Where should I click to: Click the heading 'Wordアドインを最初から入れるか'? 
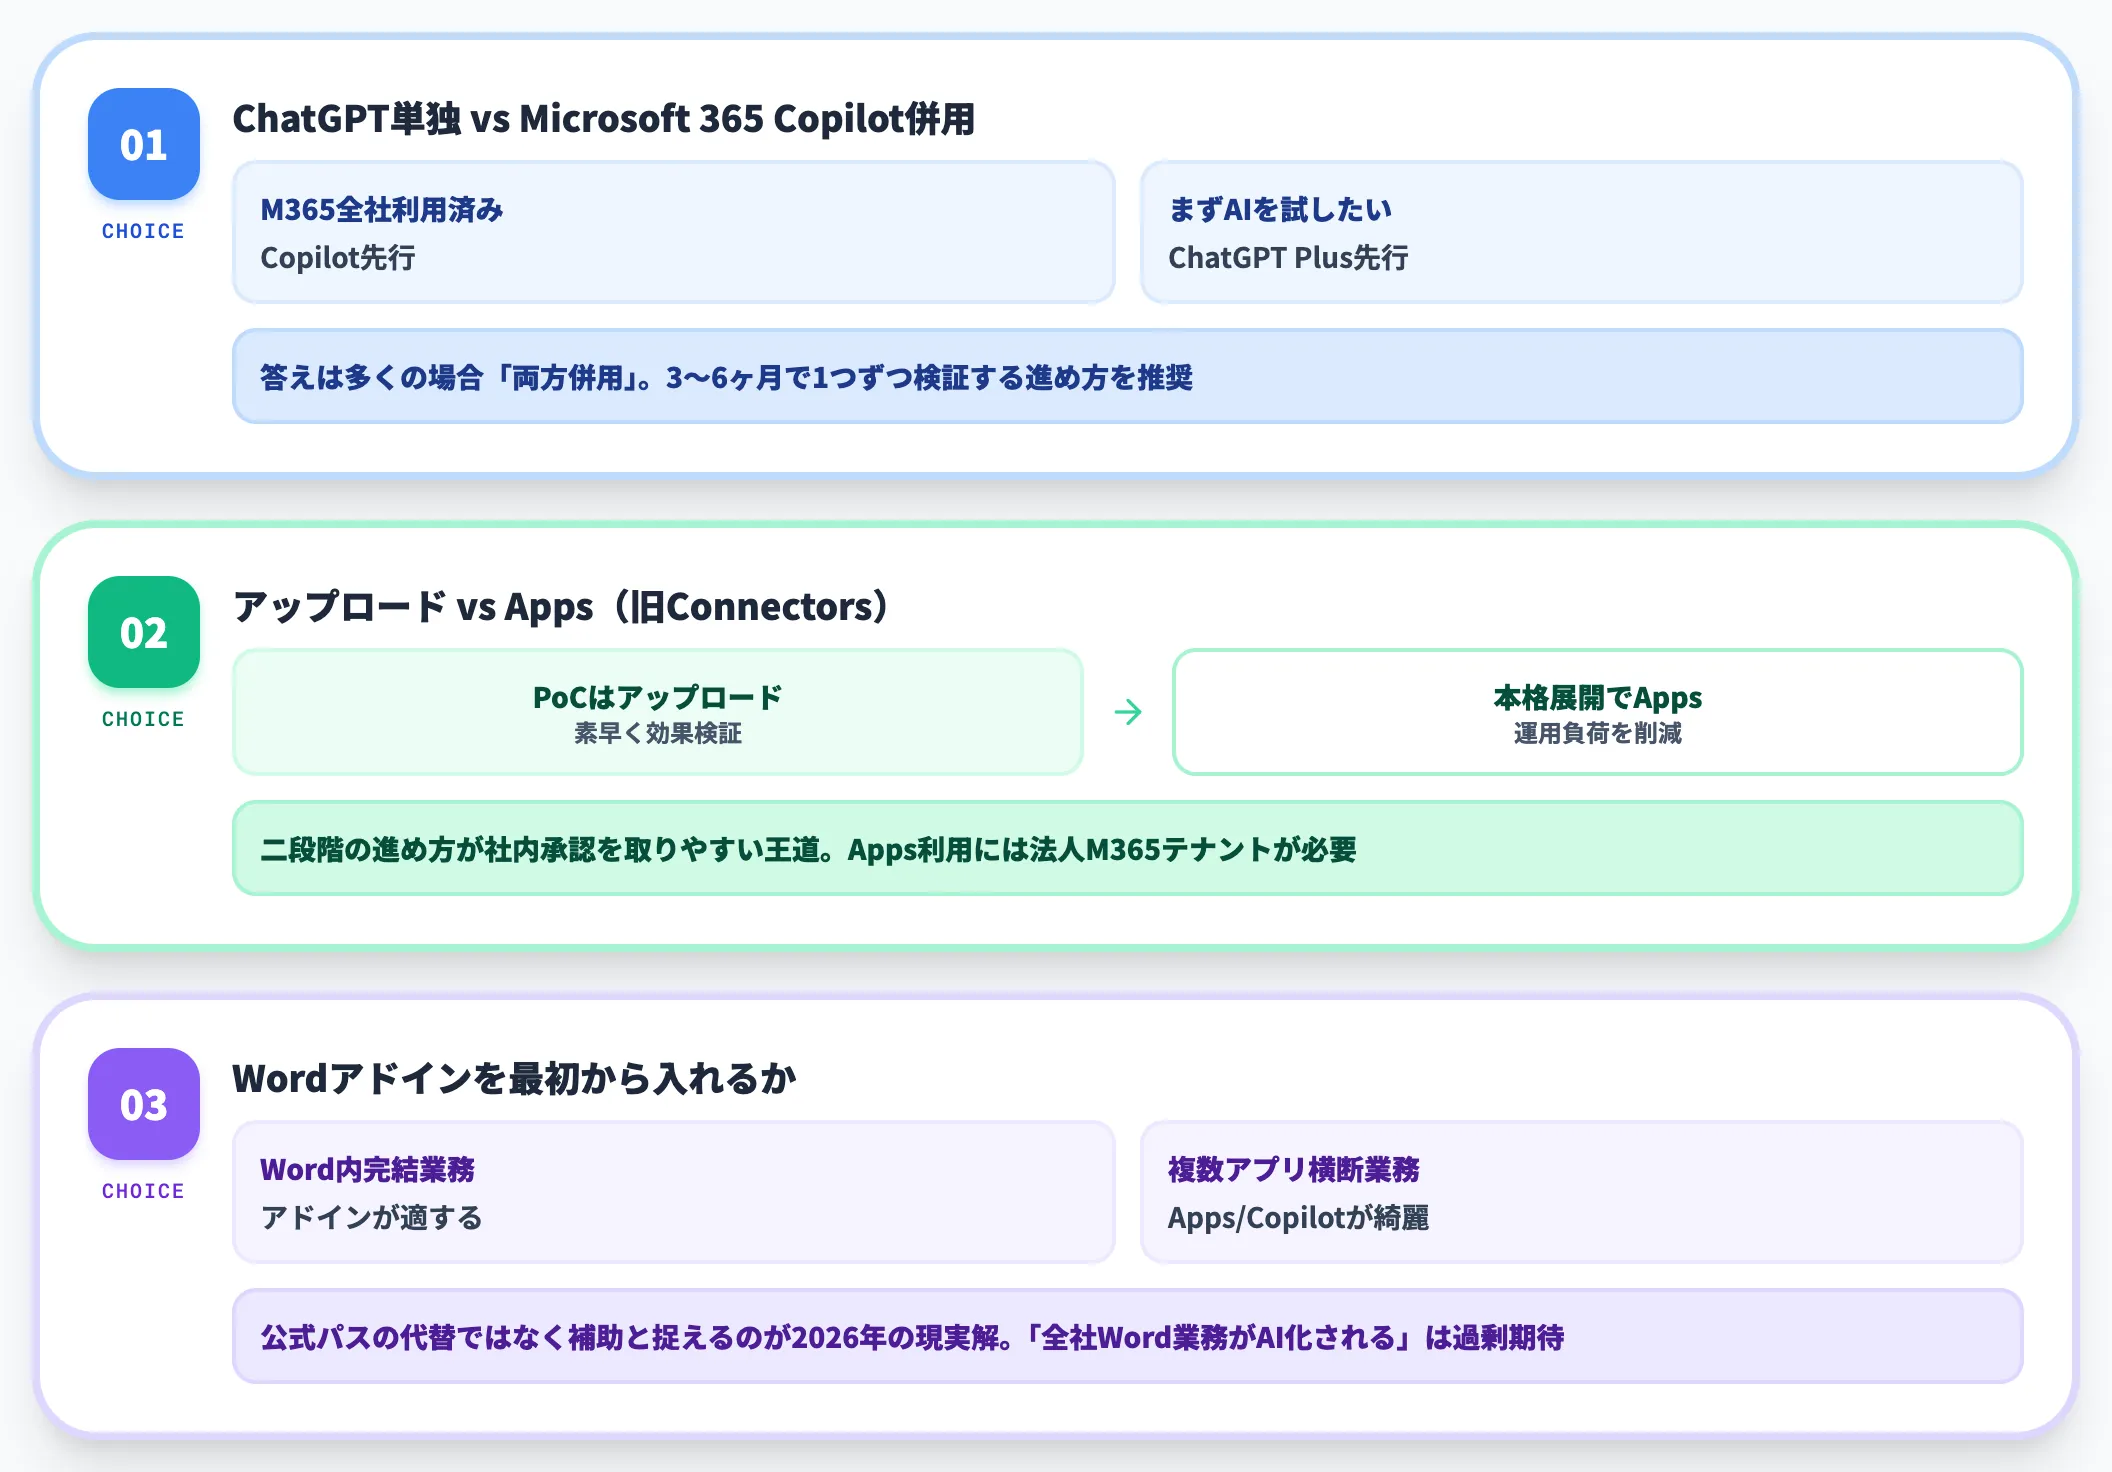514,1079
